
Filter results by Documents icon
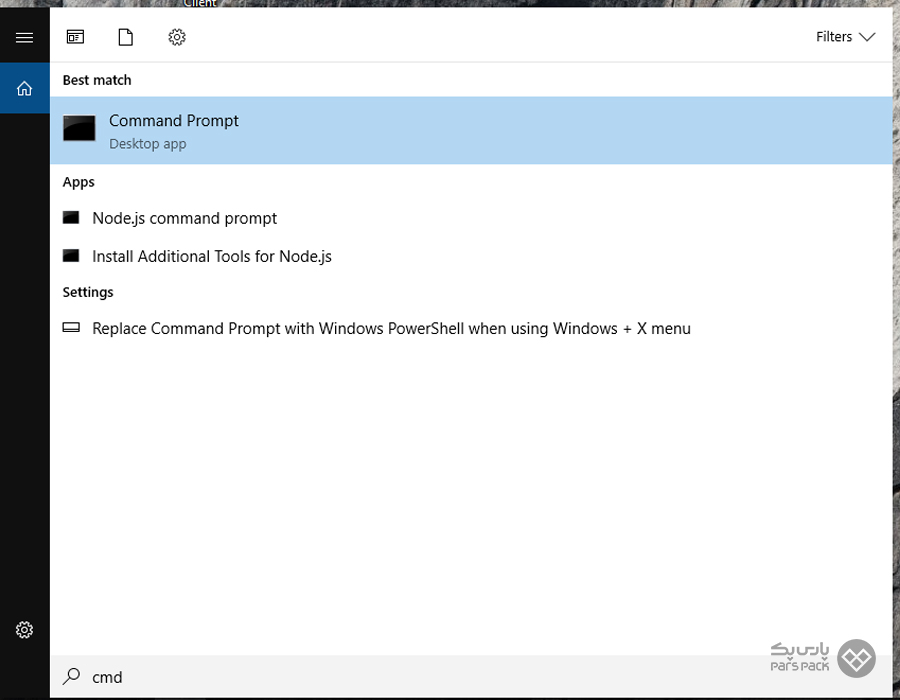click(126, 37)
